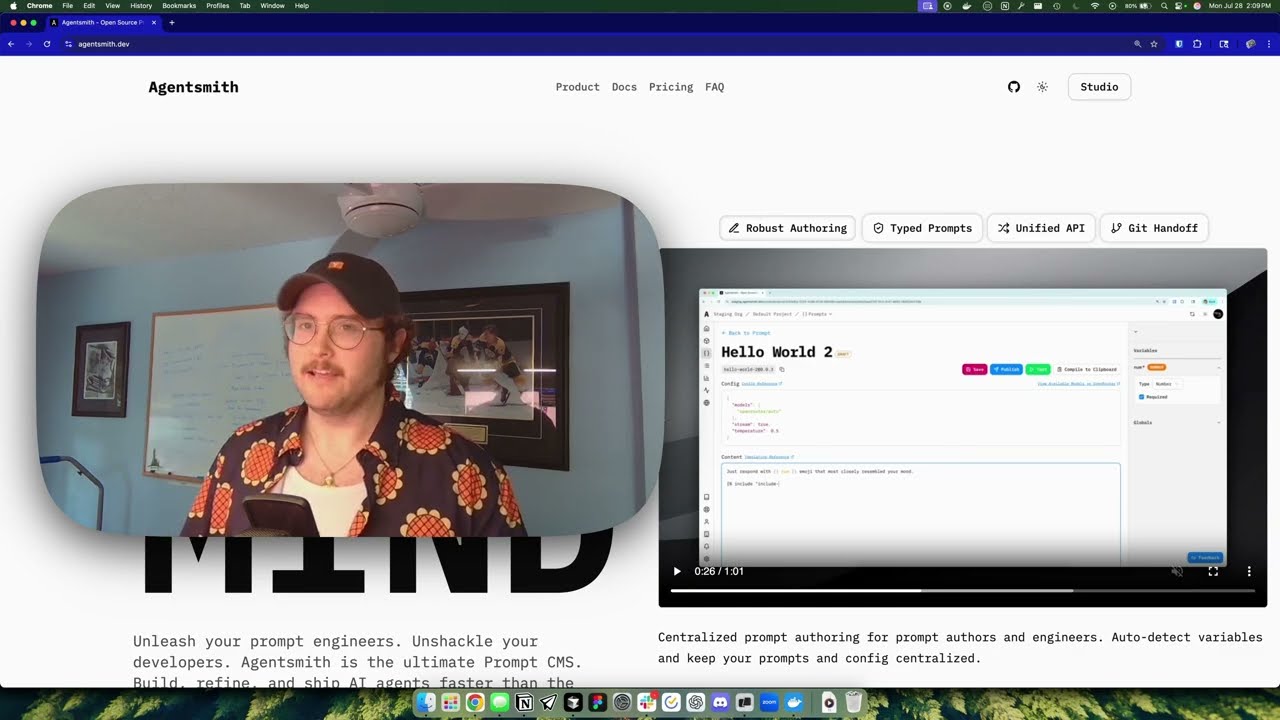The height and width of the screenshot is (720, 1280).
Task: Open Docker Desktop from the Dock
Action: [x=794, y=703]
